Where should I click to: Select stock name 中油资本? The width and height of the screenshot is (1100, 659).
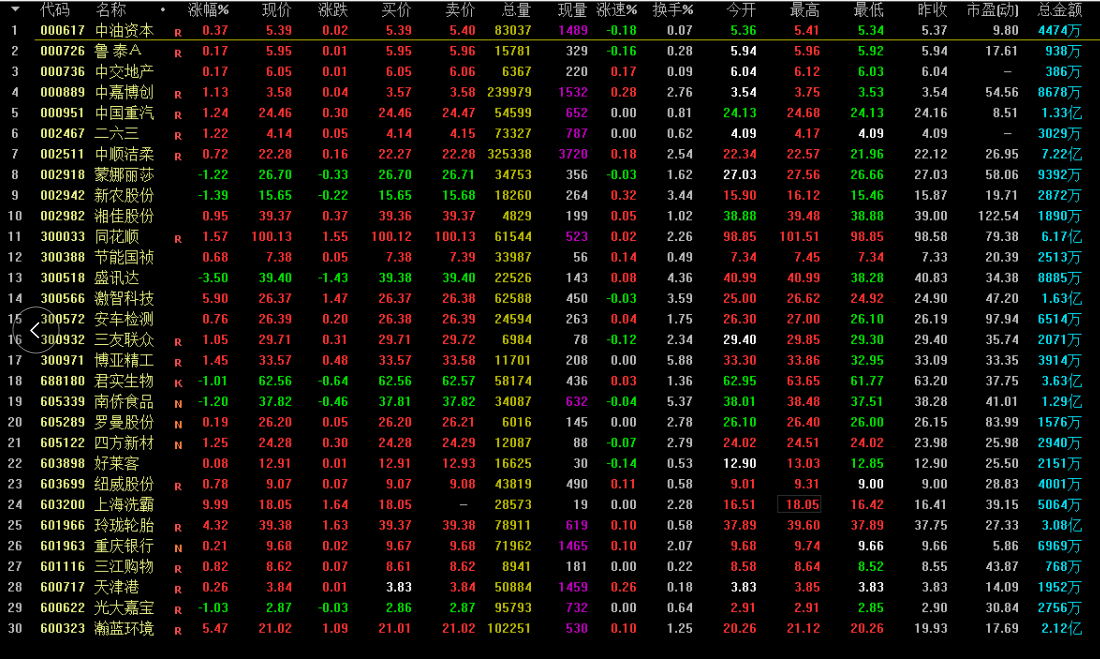124,31
